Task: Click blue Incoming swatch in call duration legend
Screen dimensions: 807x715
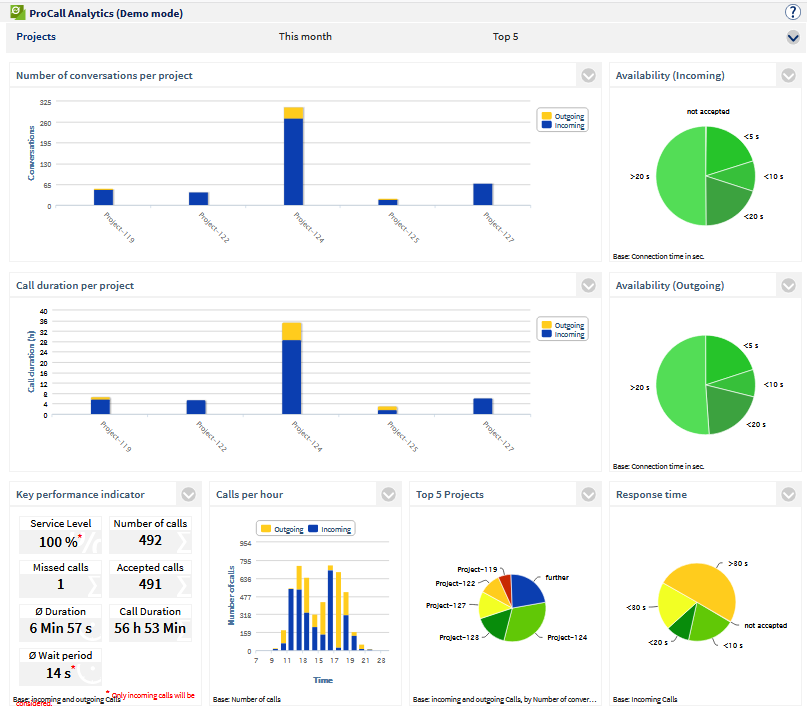Action: pos(547,334)
